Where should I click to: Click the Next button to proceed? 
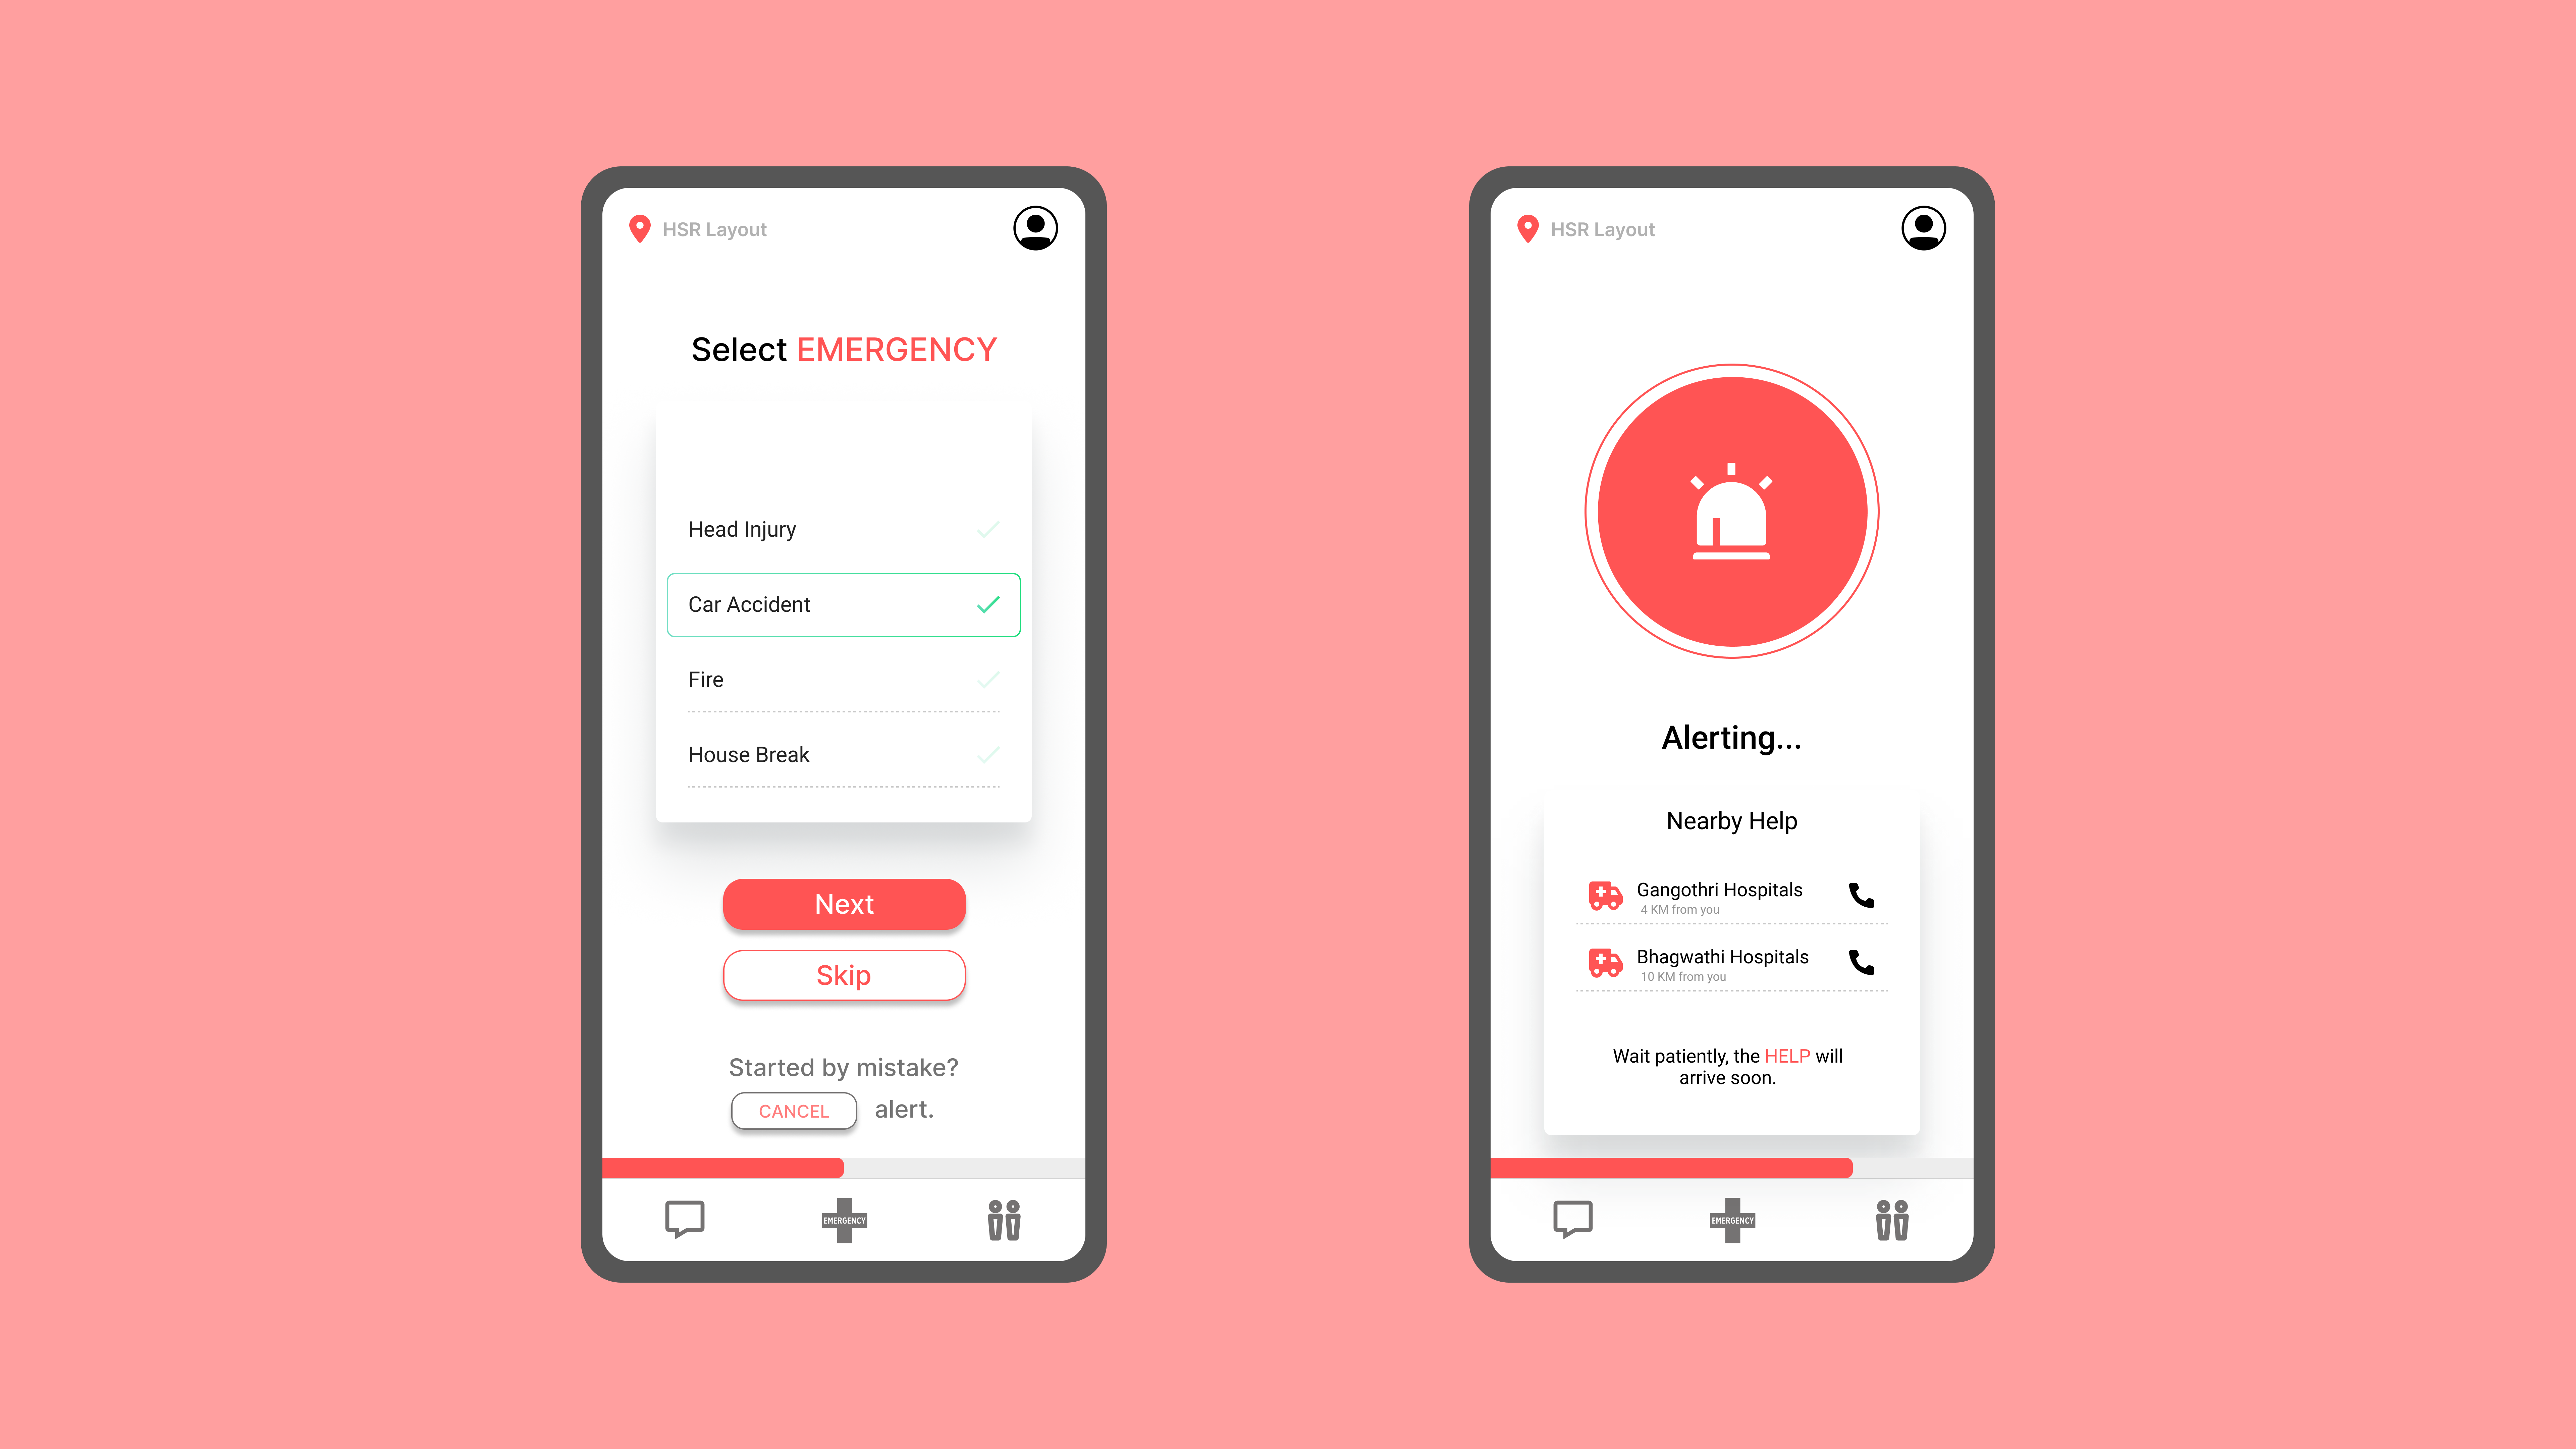pyautogui.click(x=844, y=904)
